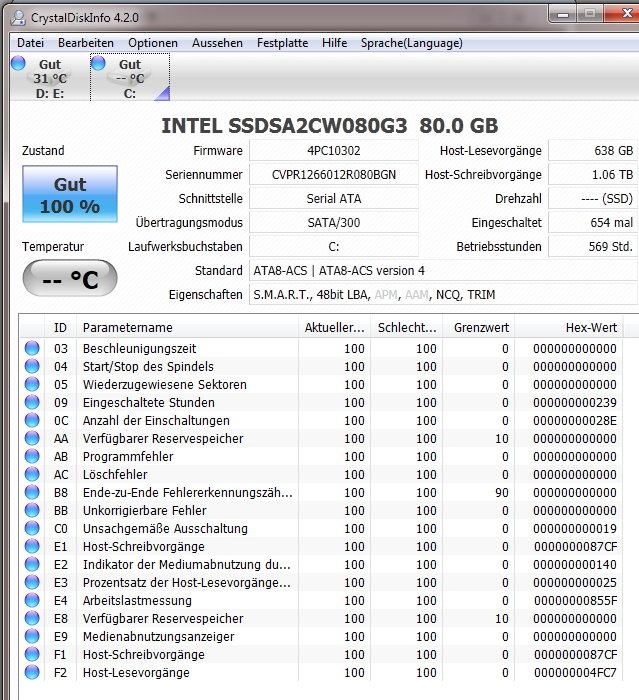Click the Standard value ATA8-ACS version 4
The image size is (639, 700).
pyautogui.click(x=443, y=271)
